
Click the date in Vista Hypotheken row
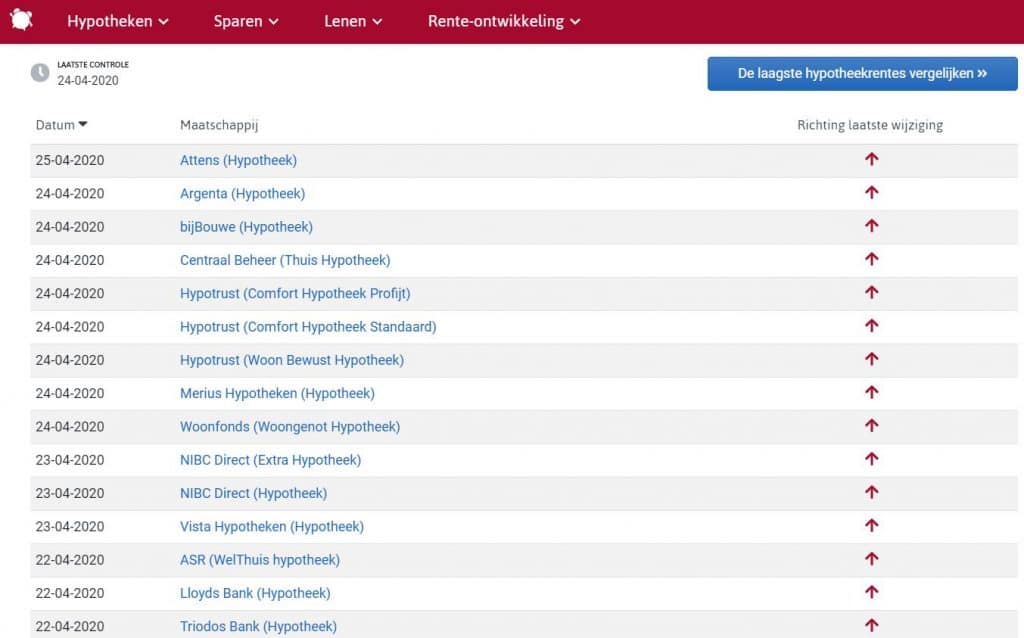click(70, 526)
